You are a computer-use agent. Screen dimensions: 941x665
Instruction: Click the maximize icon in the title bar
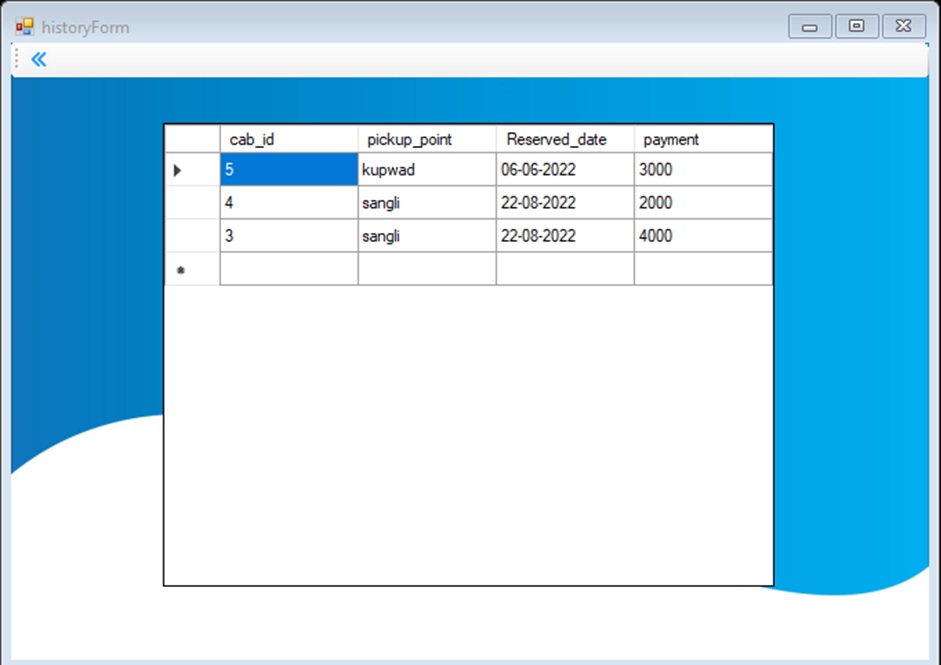pos(858,26)
